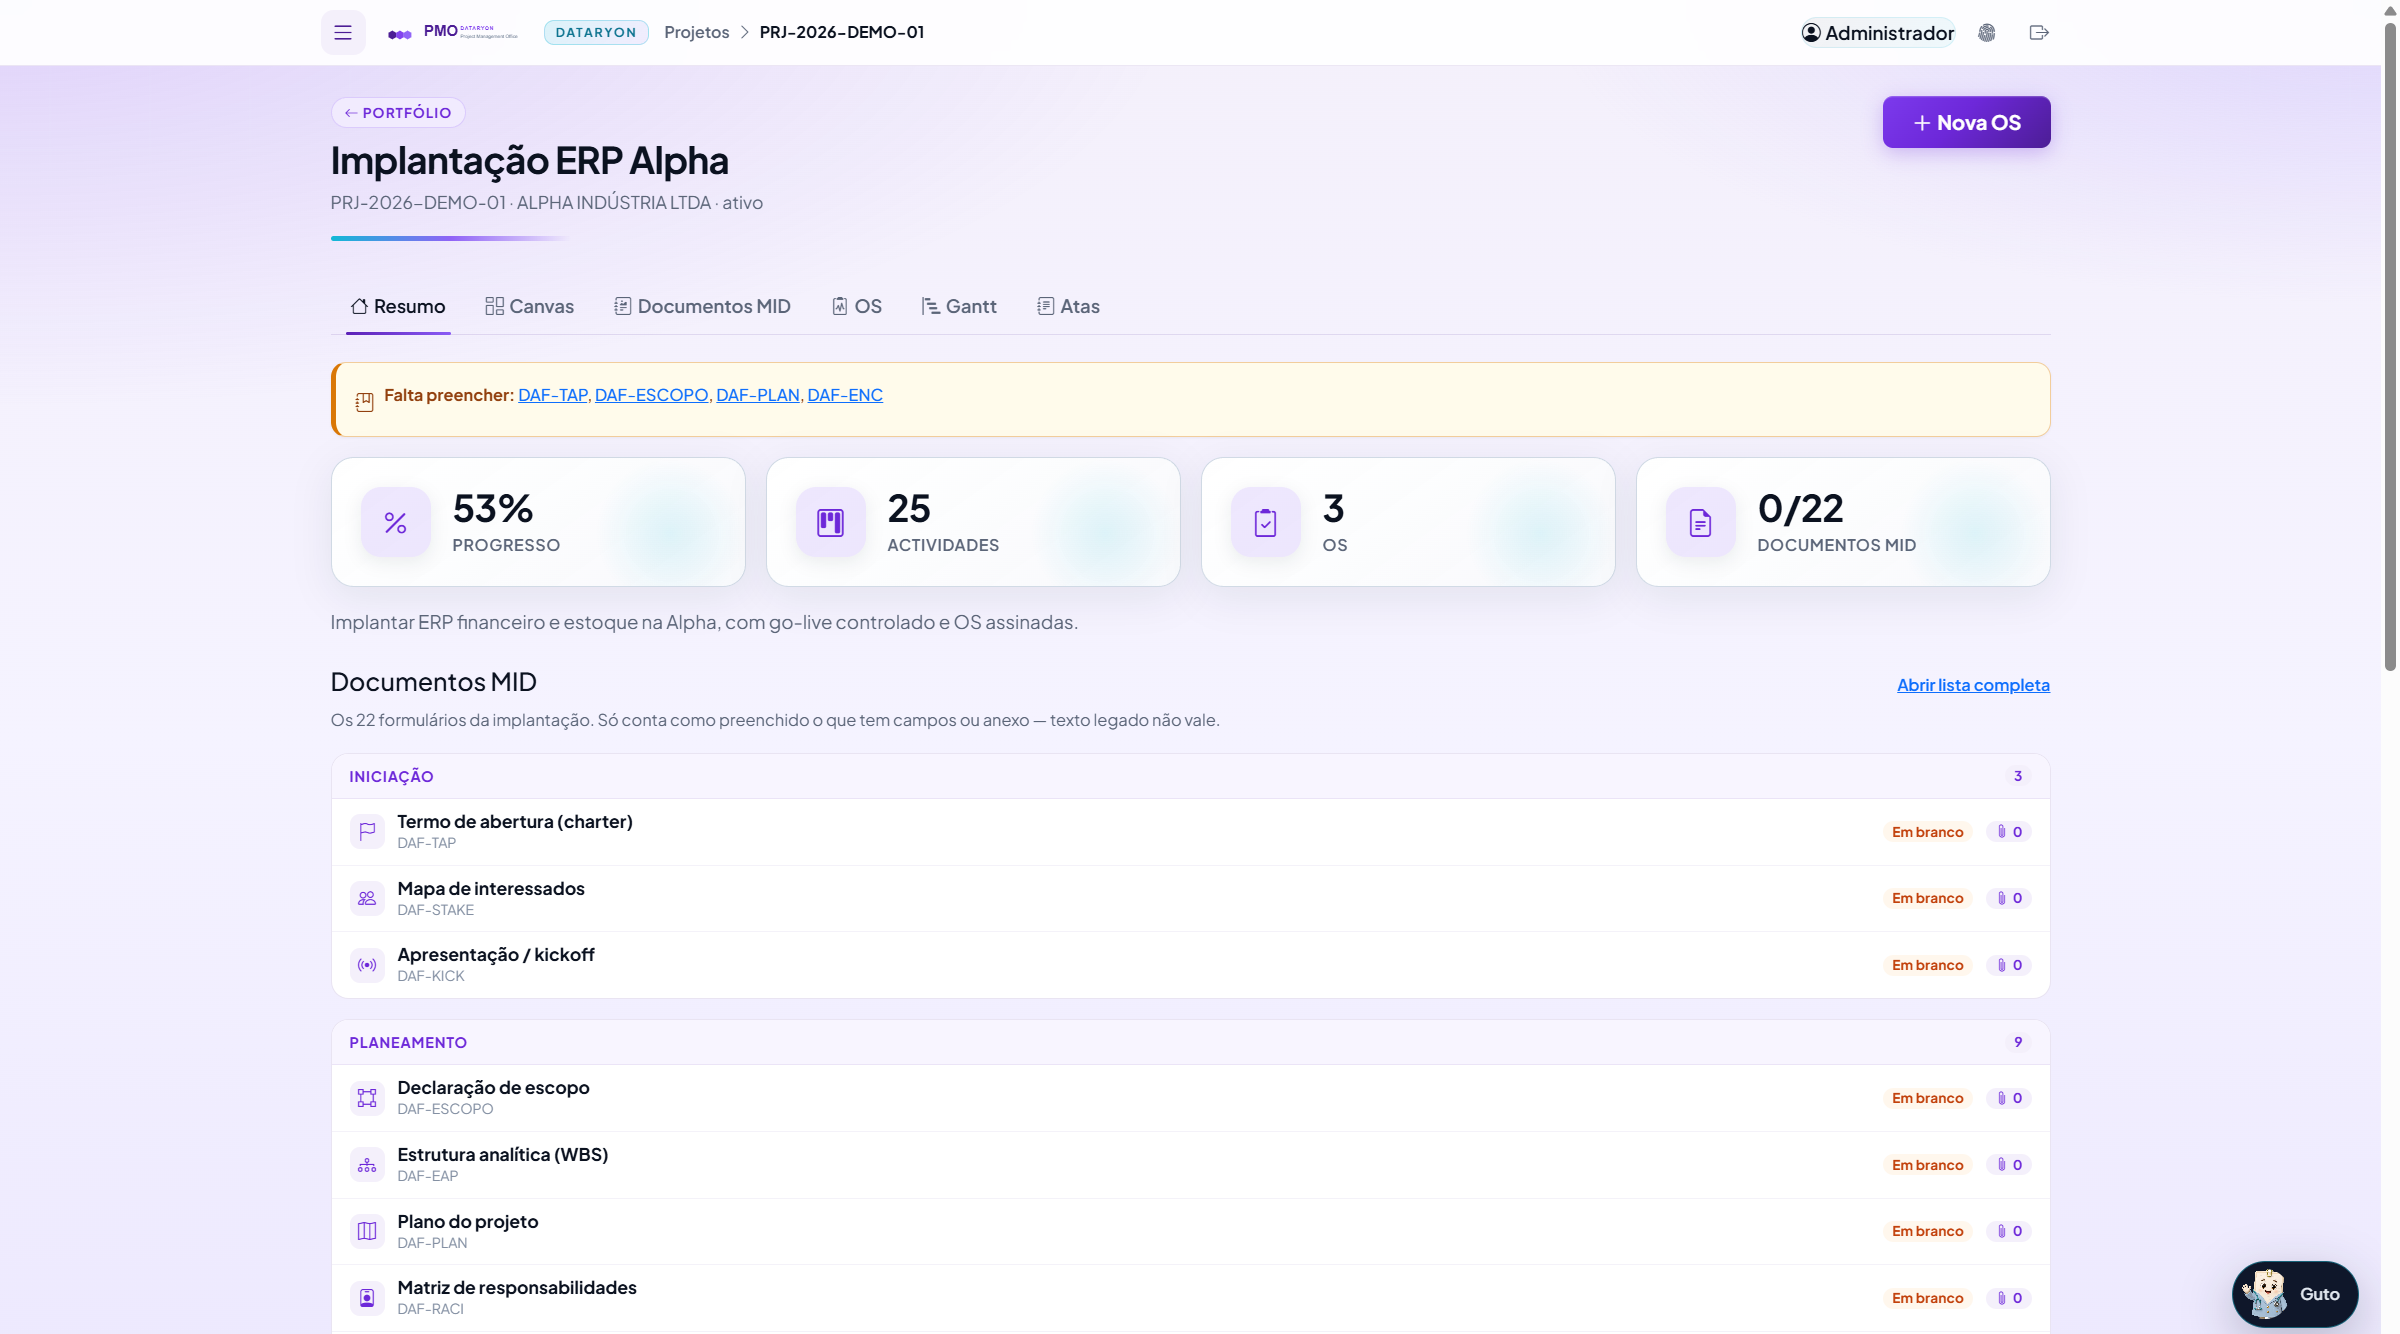
Task: Open Matriz de responsabilidades document
Action: click(x=1190, y=1298)
